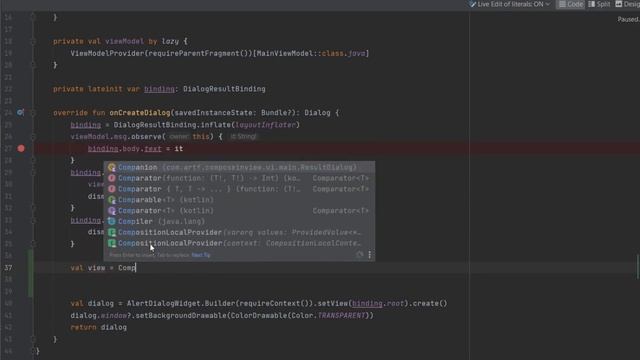Choose the Comparator(function: (T!, T!) -> Int) suggestion

(x=239, y=178)
